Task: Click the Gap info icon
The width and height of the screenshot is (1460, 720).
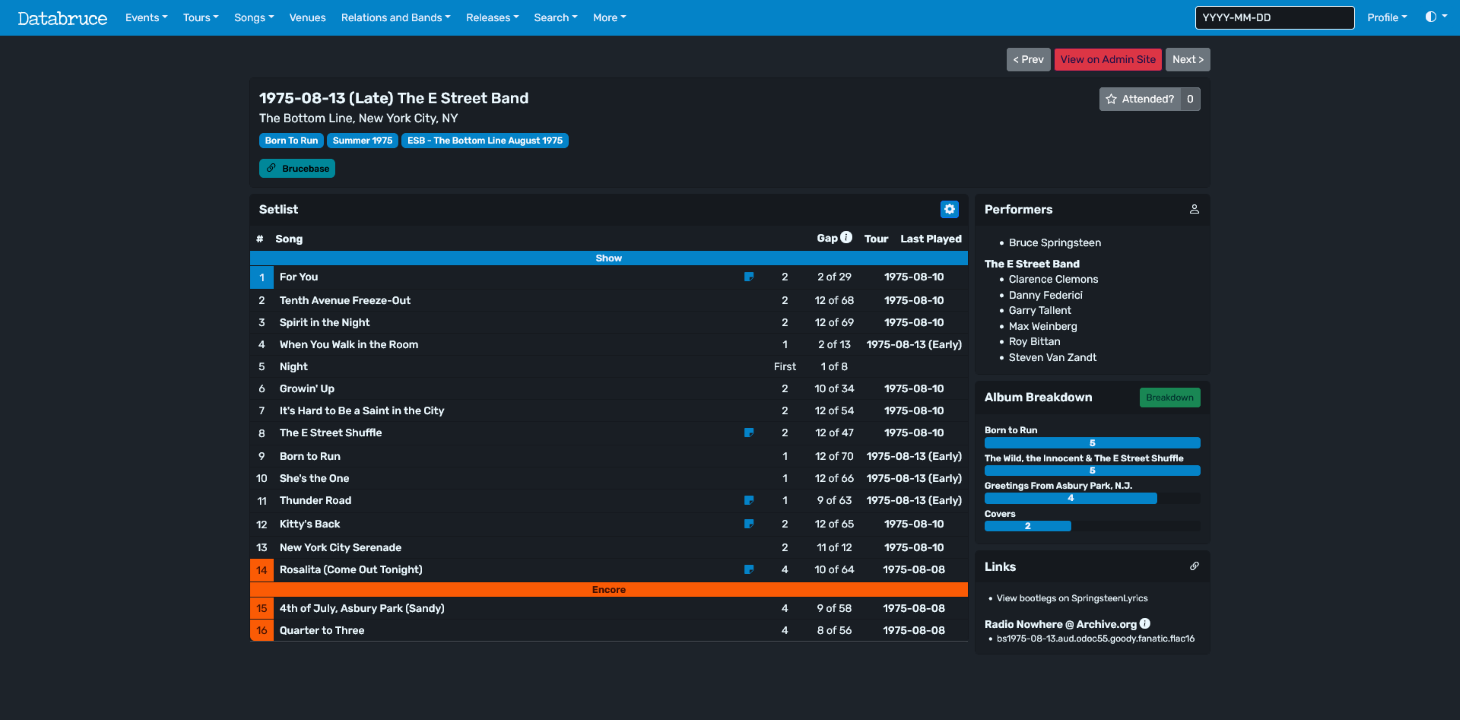Action: [x=846, y=238]
